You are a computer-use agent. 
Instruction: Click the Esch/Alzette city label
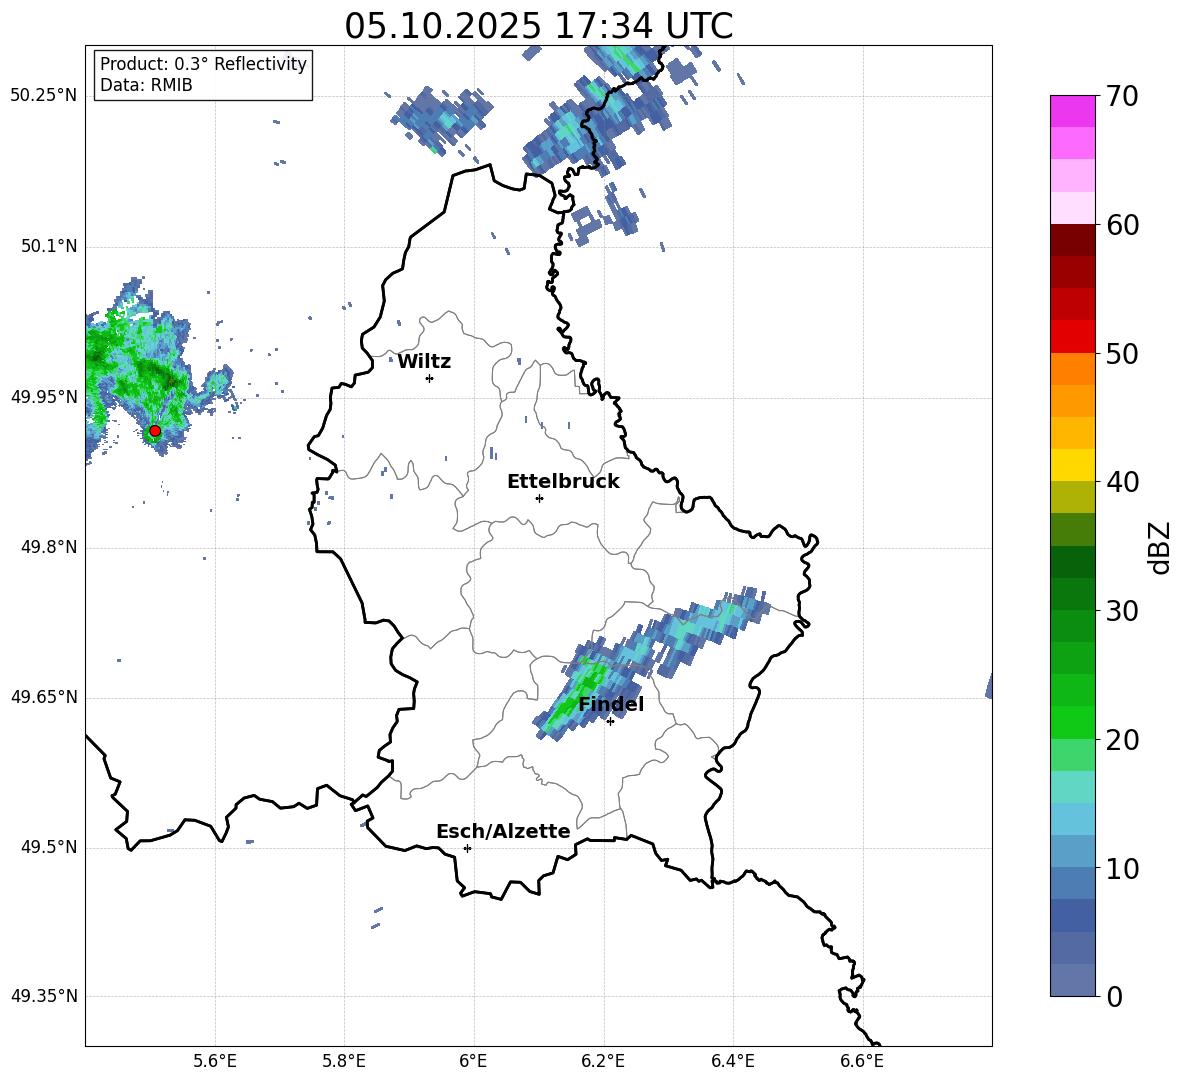[503, 832]
